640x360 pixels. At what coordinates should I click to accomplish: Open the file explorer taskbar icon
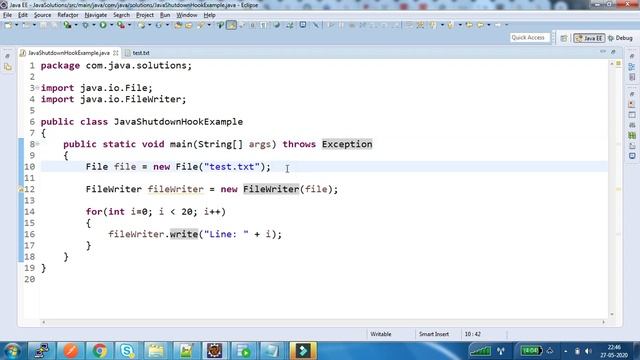pyautogui.click(x=156, y=351)
